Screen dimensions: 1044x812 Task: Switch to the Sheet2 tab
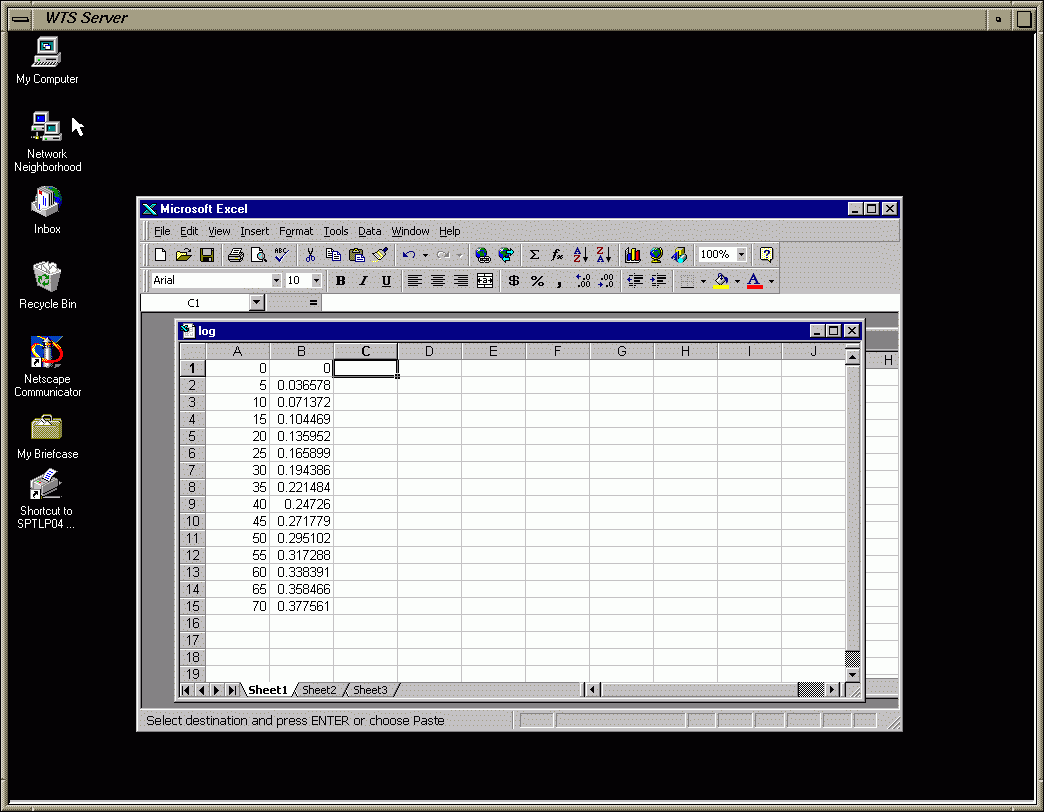pyautogui.click(x=319, y=690)
